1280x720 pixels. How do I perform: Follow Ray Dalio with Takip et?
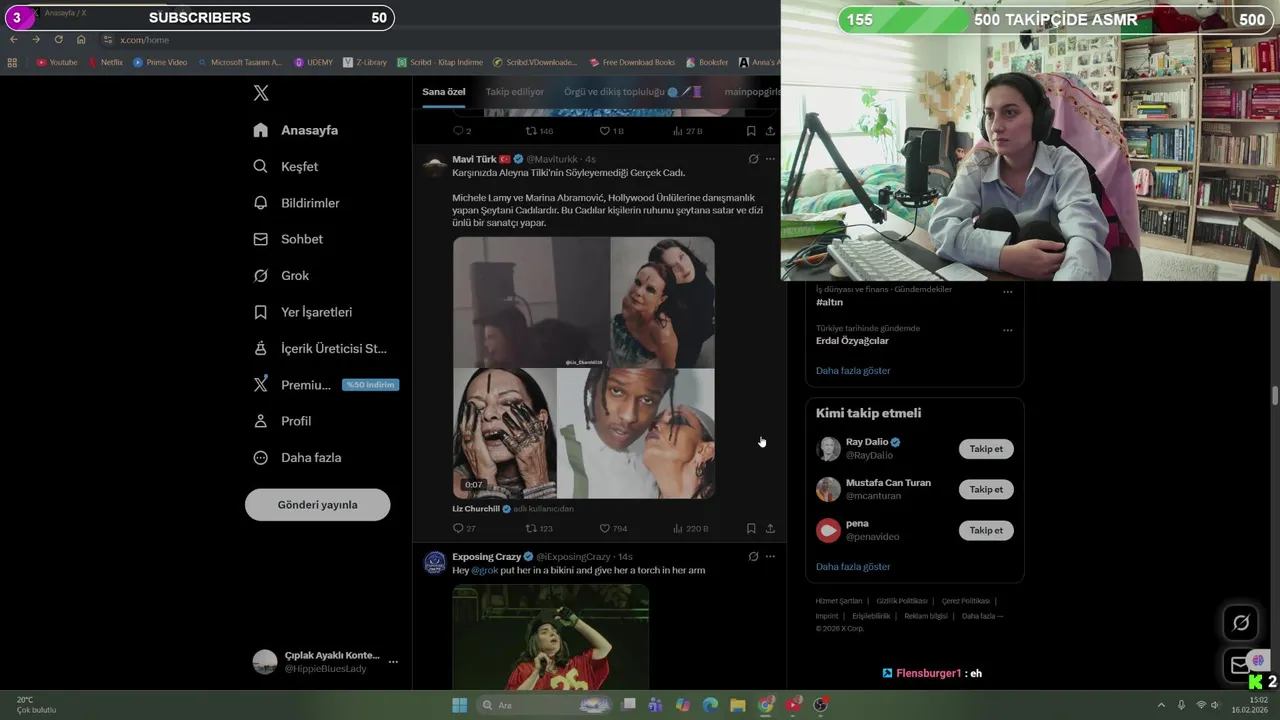(x=986, y=449)
